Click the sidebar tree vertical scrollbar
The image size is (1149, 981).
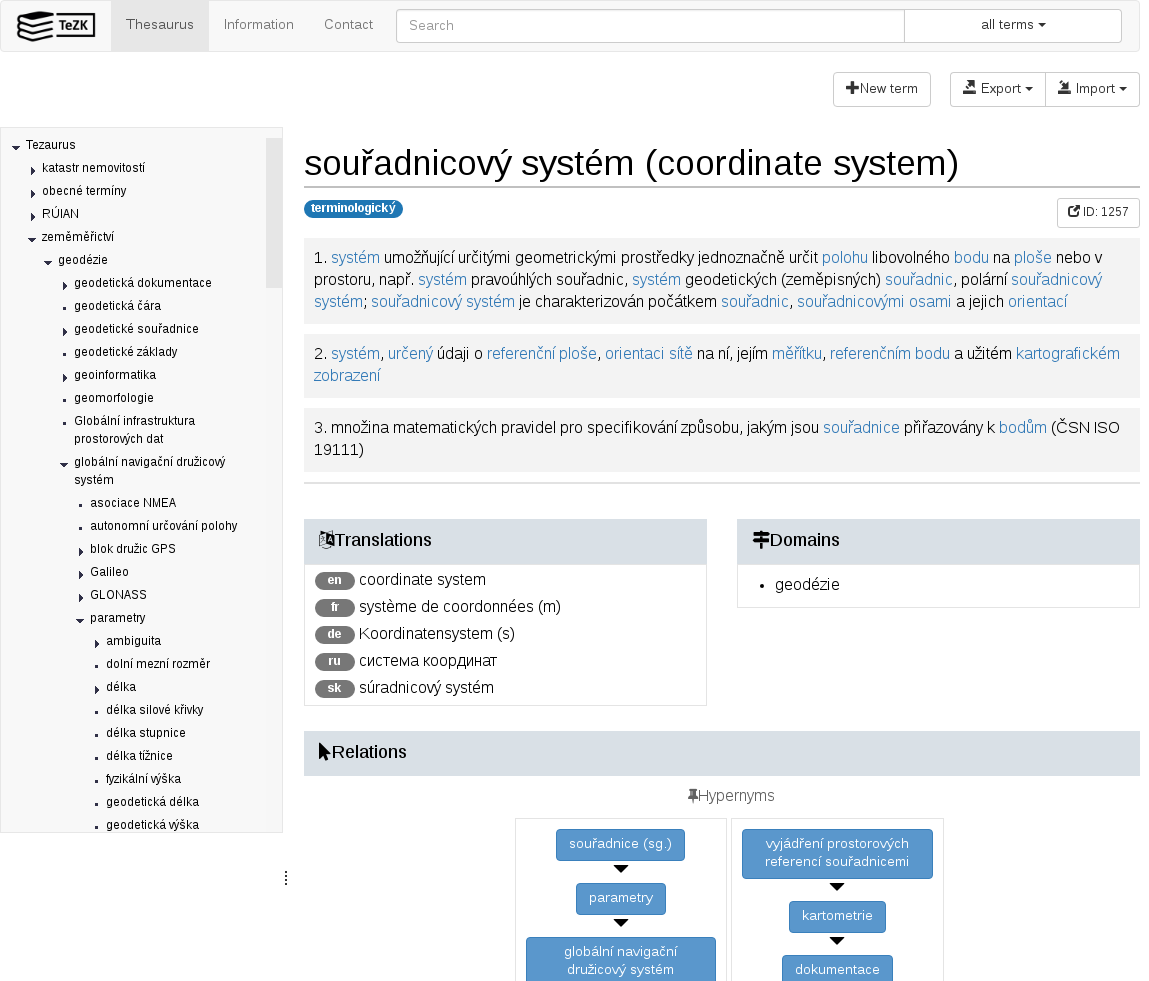pos(274,212)
